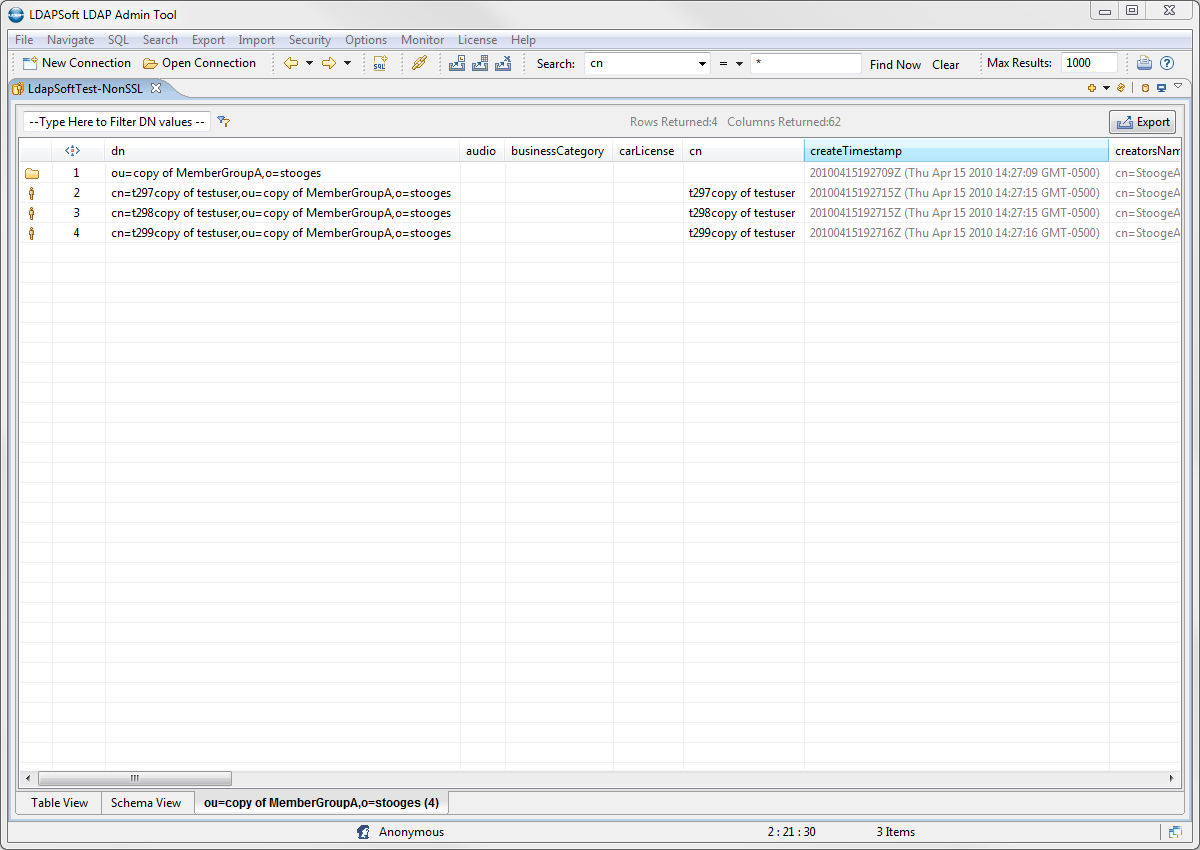Click the horizontal scrollbar thumb
This screenshot has width=1200, height=850.
tap(134, 778)
